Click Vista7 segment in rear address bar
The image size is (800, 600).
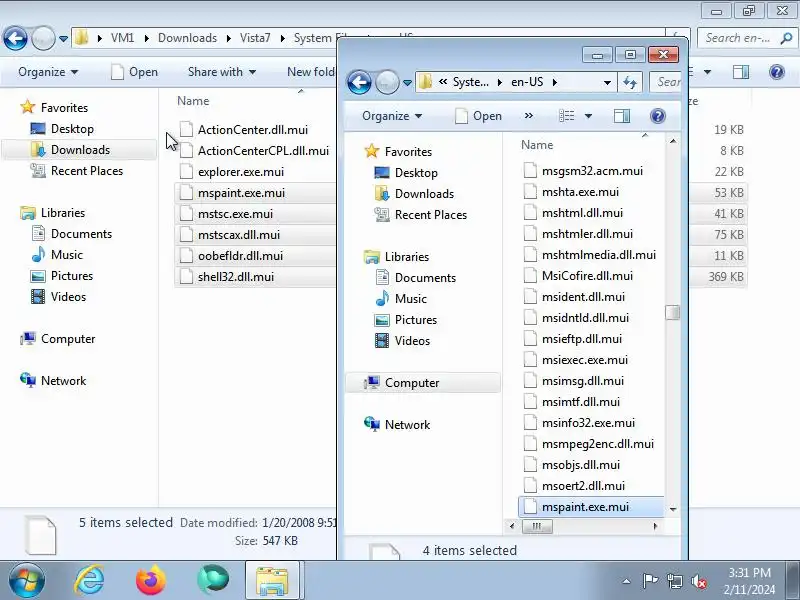(255, 38)
